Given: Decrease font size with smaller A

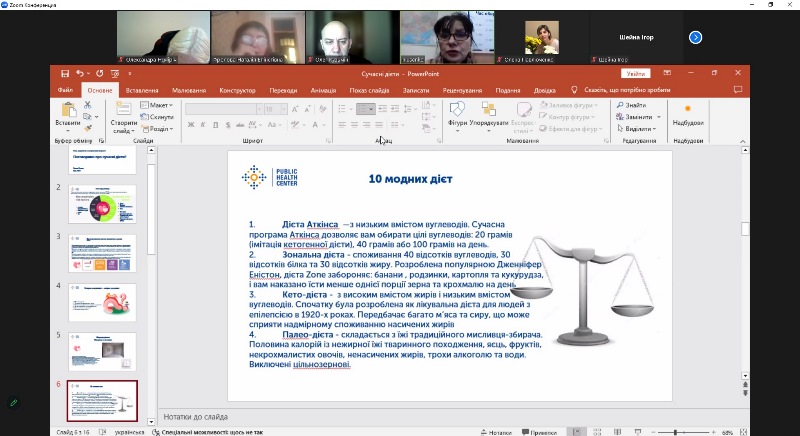Looking at the screenshot, I should (x=307, y=109).
